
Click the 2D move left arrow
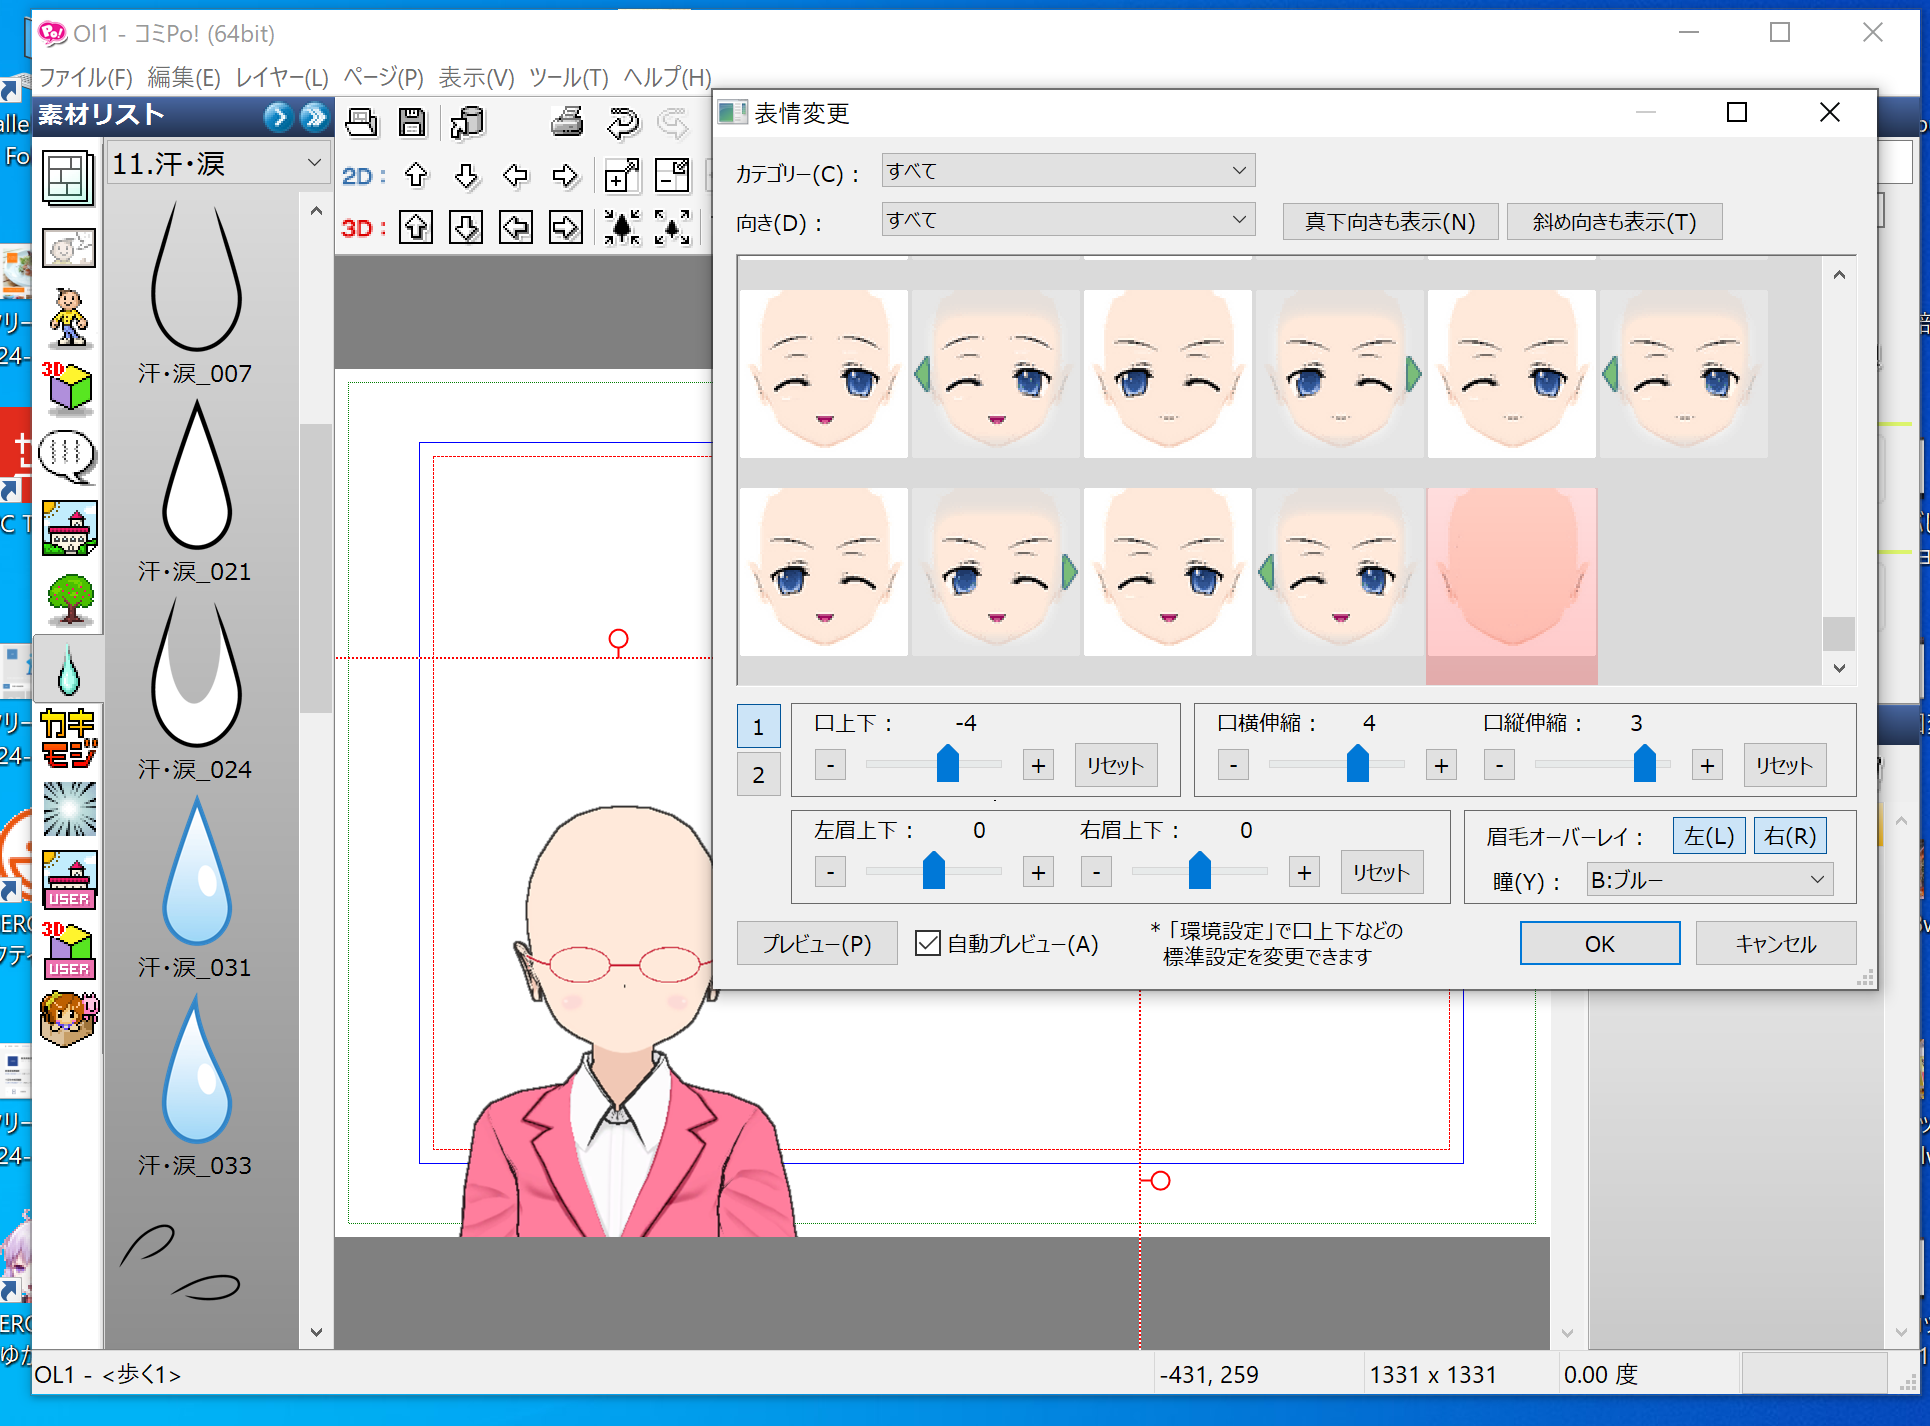click(x=515, y=176)
